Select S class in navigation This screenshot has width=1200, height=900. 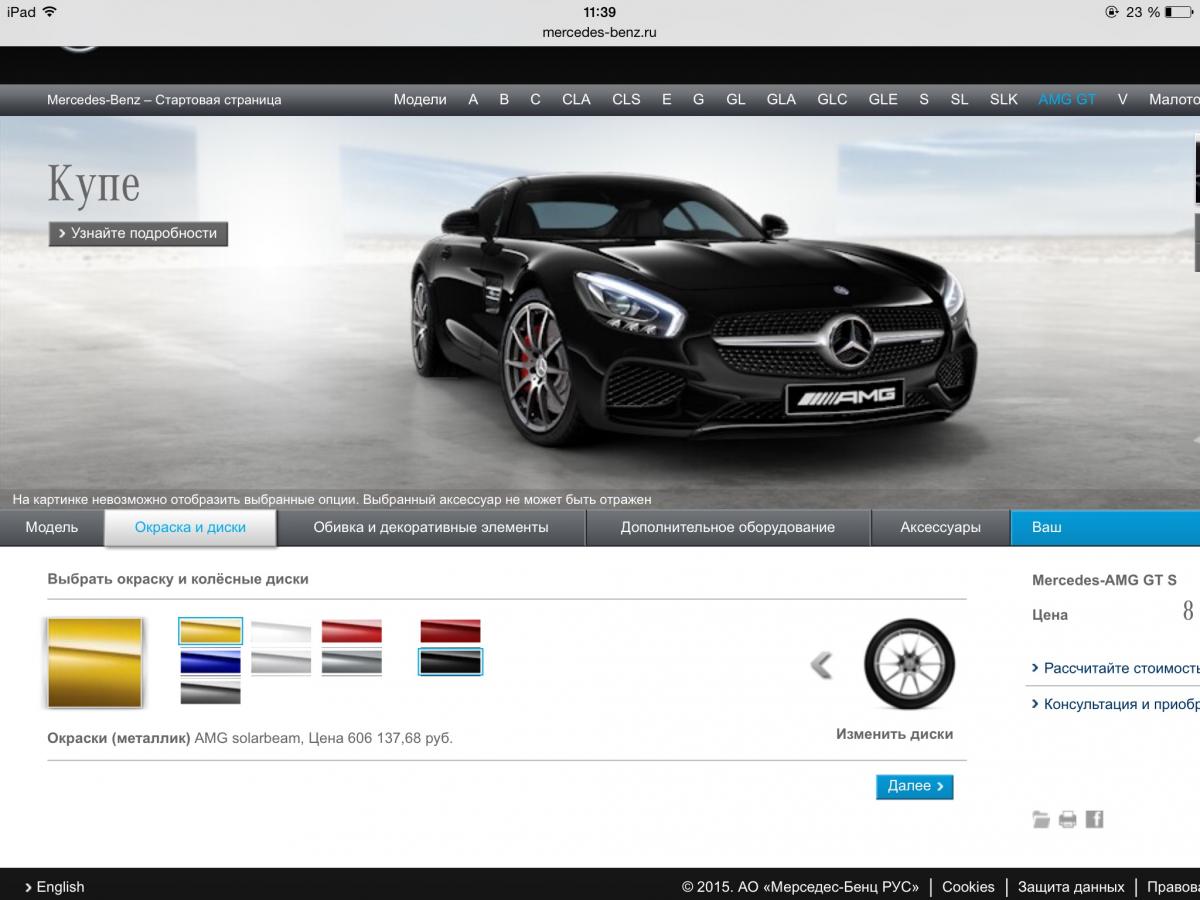point(924,99)
